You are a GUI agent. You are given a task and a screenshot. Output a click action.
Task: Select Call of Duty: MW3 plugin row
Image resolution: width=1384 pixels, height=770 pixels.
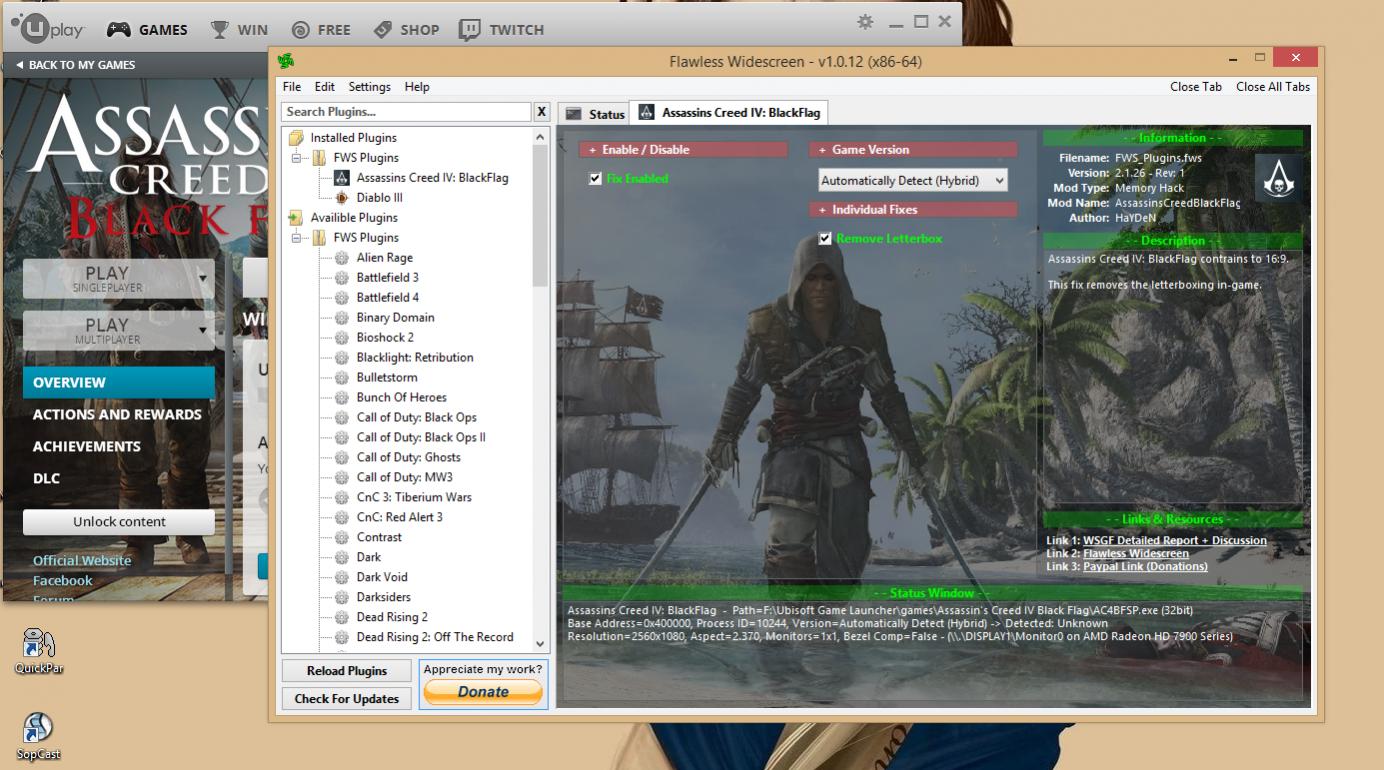click(404, 477)
